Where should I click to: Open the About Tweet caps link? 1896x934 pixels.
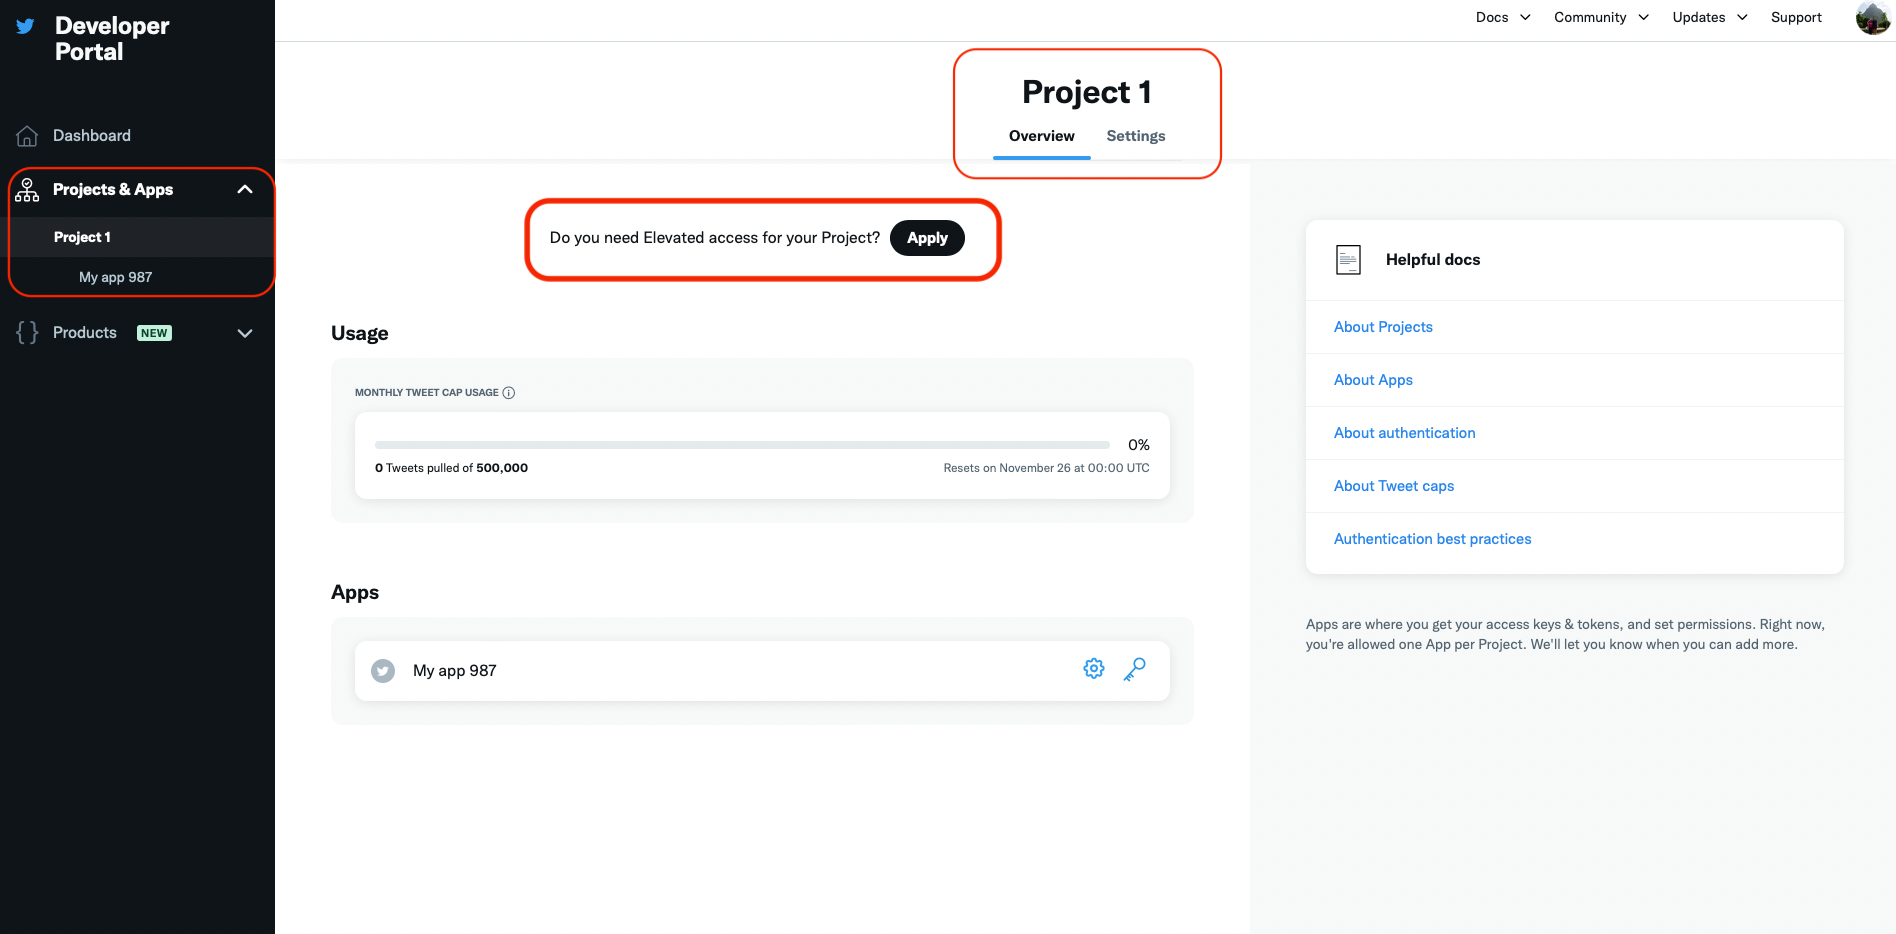click(1394, 486)
